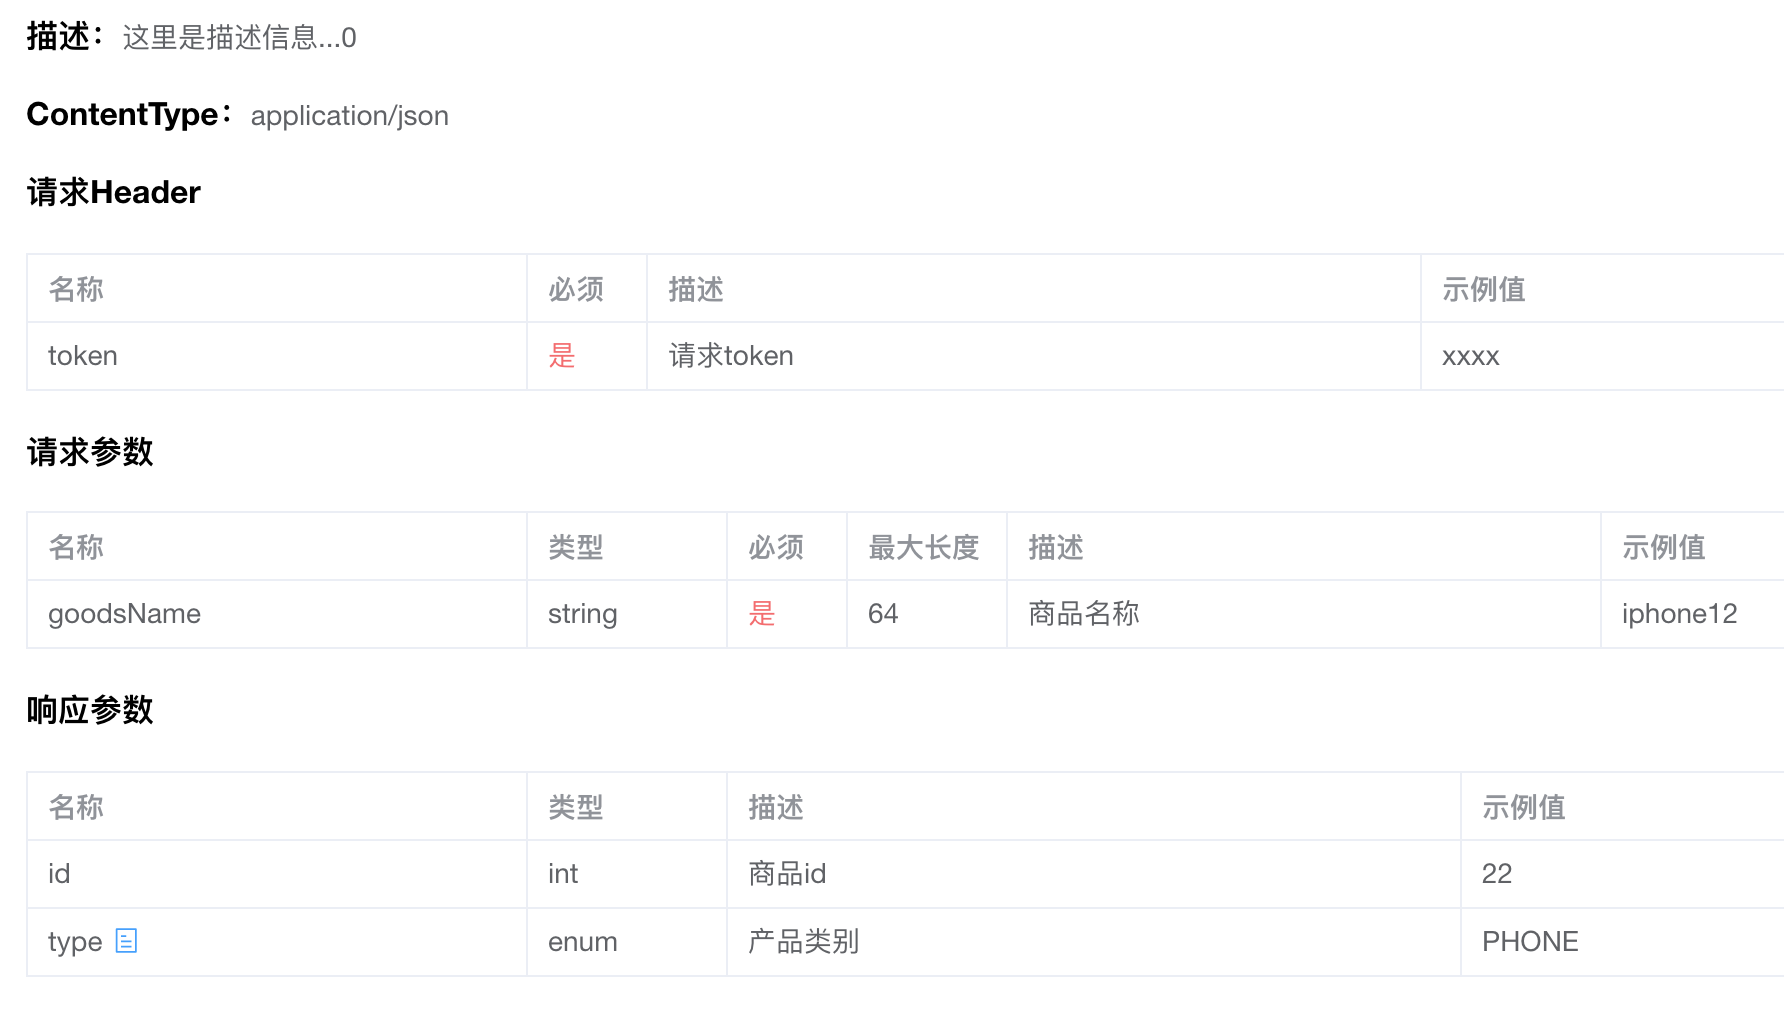This screenshot has width=1784, height=1018.
Task: Select the application/json ContentType text
Action: click(349, 116)
